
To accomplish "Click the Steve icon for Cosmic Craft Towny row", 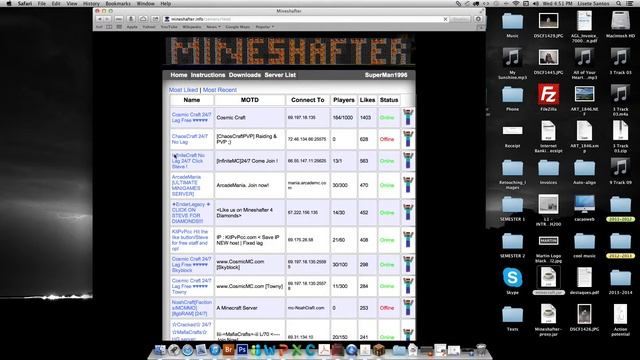I will tap(408, 286).
